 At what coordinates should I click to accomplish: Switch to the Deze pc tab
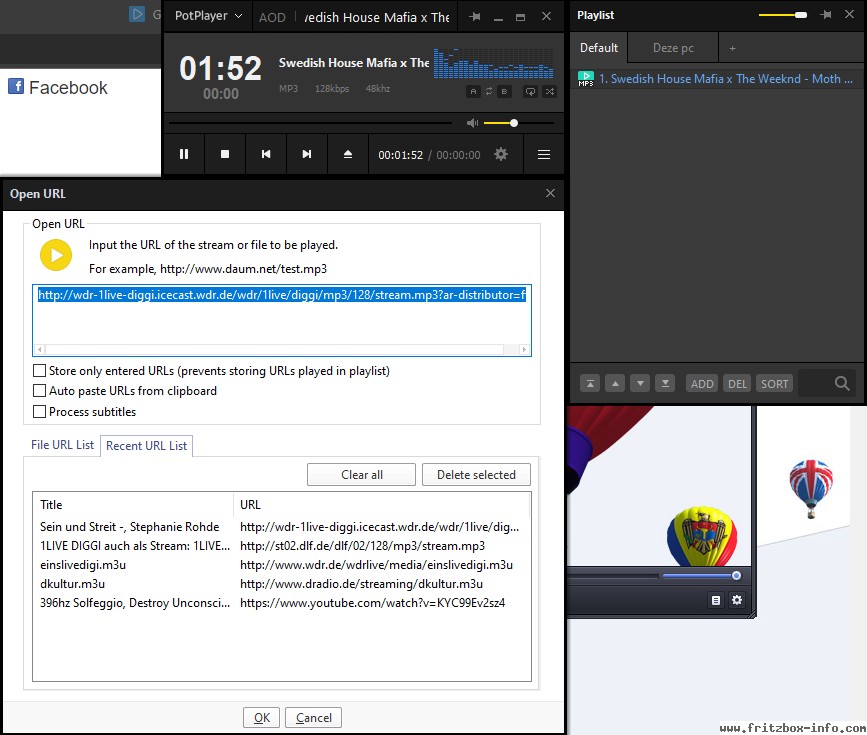pyautogui.click(x=673, y=48)
